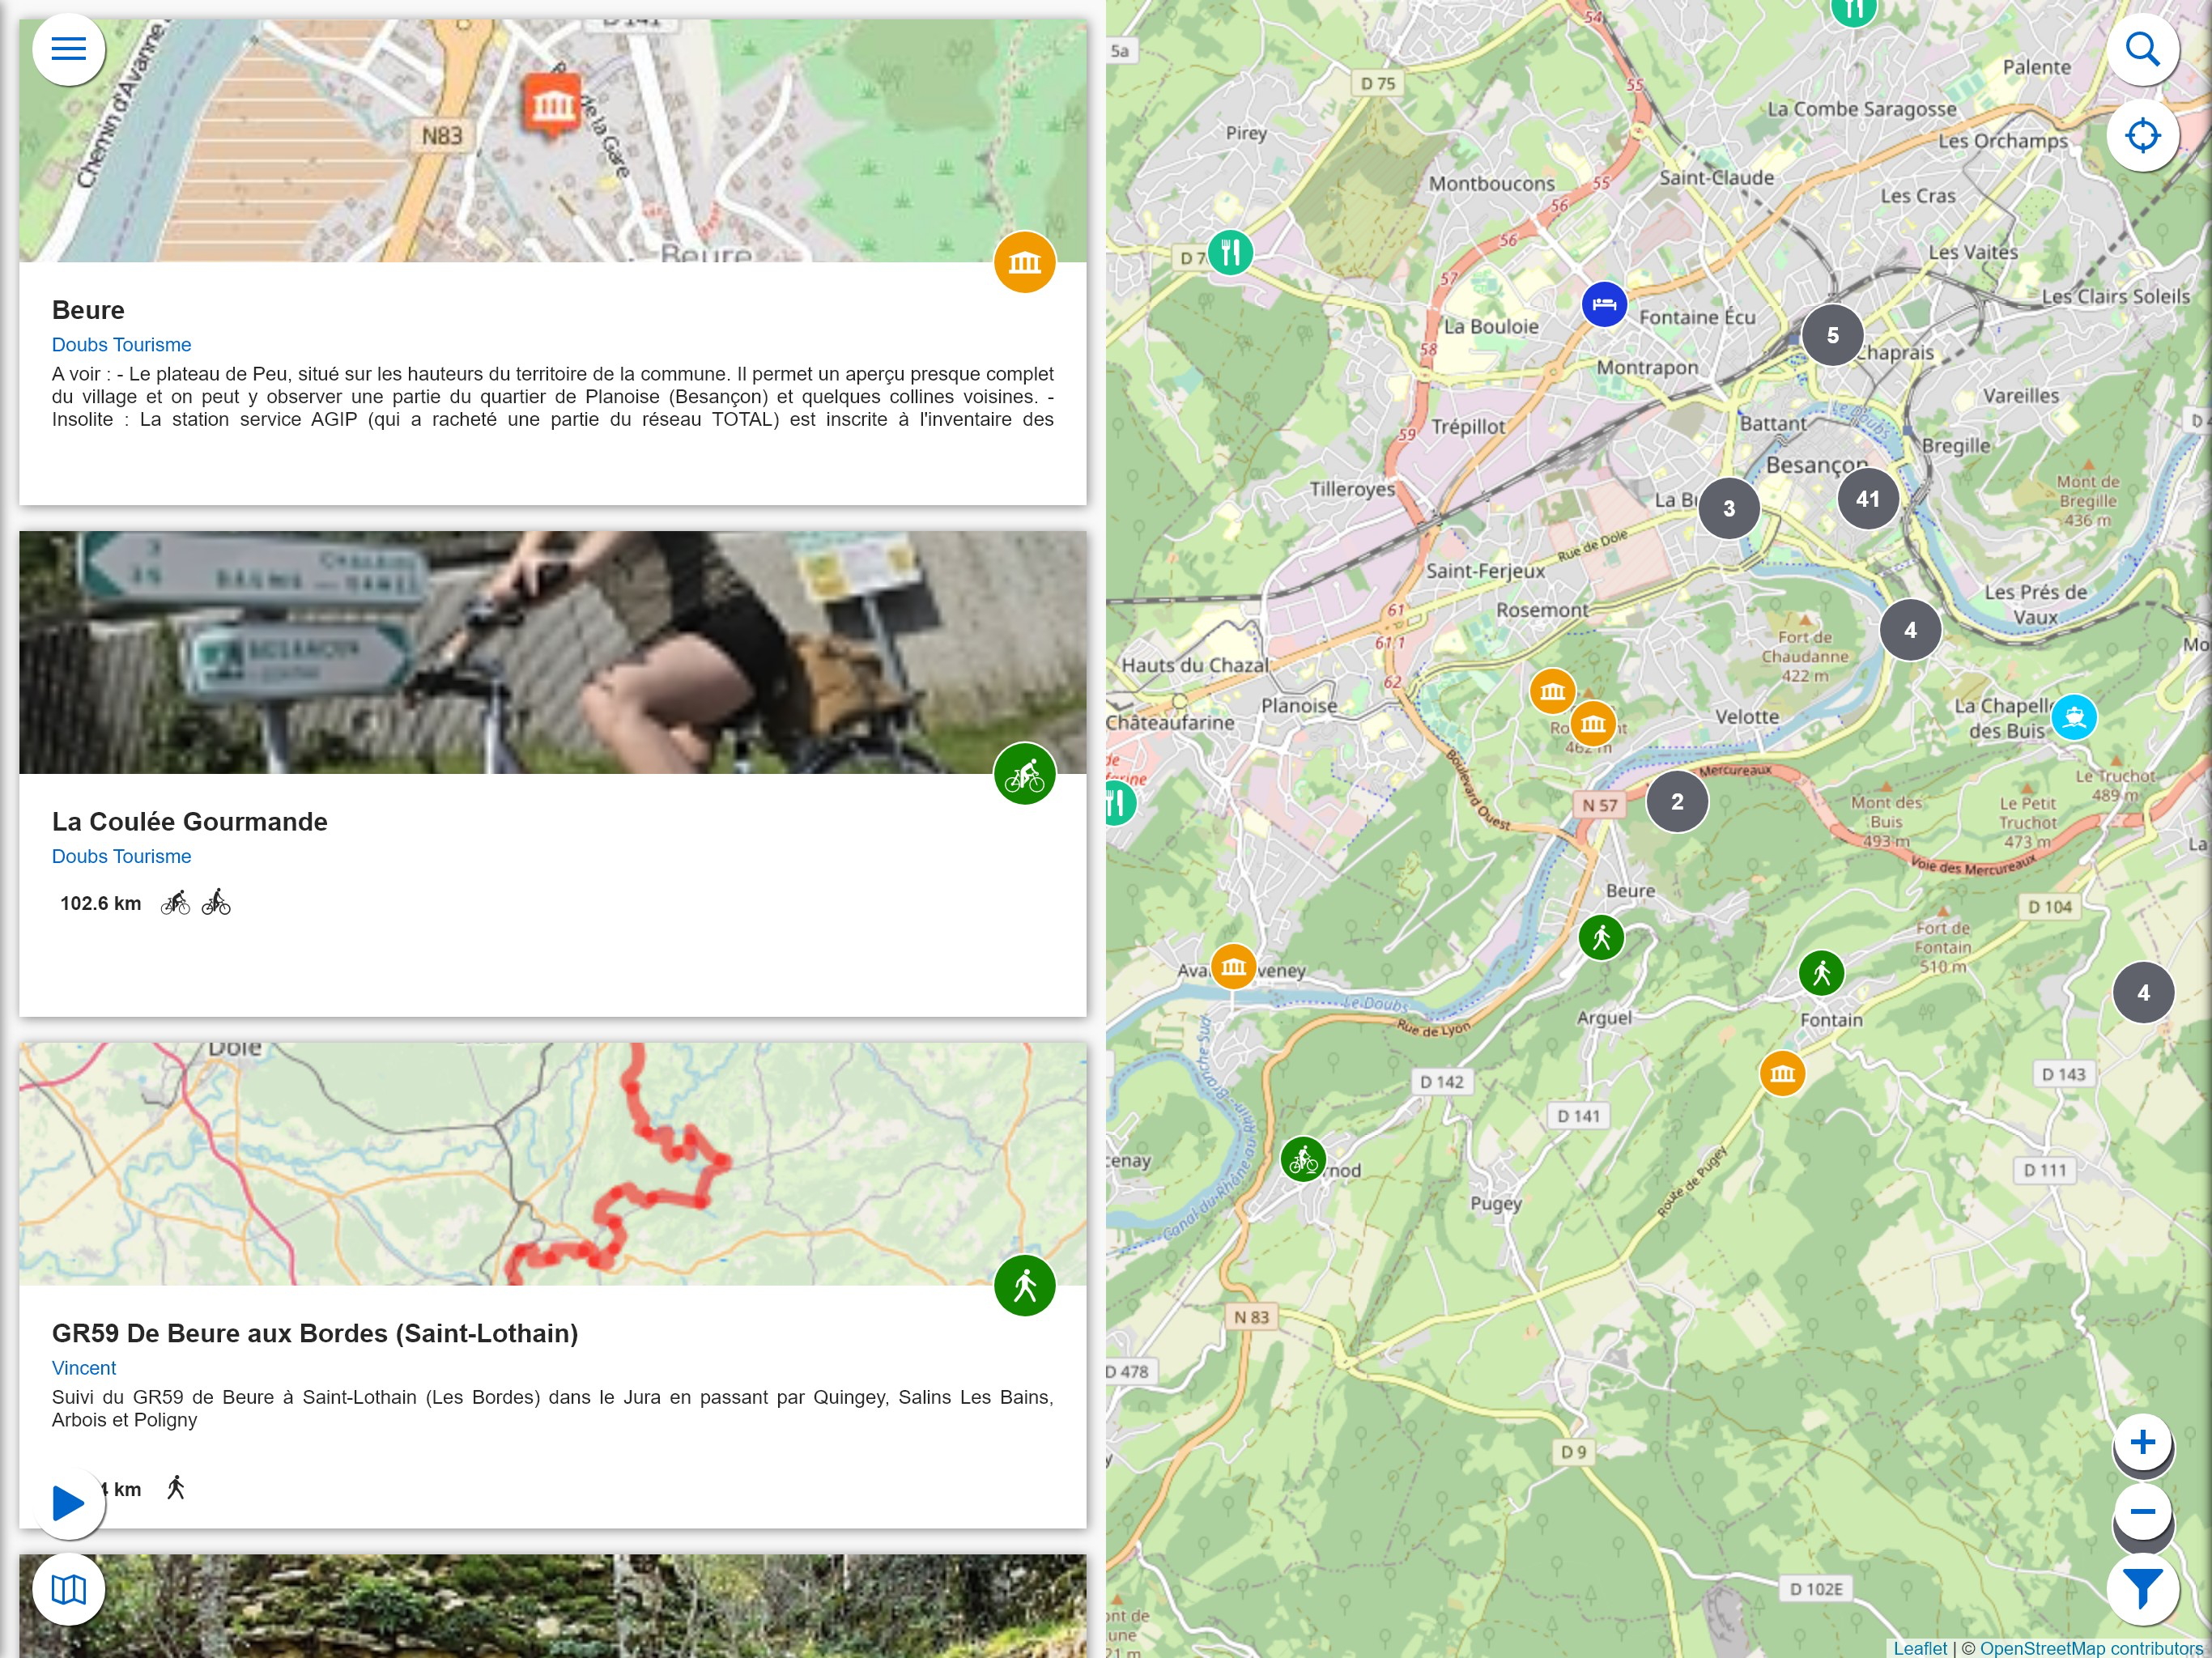Open the La Coulée Gourmande card title
The height and width of the screenshot is (1658, 2212).
click(x=190, y=822)
